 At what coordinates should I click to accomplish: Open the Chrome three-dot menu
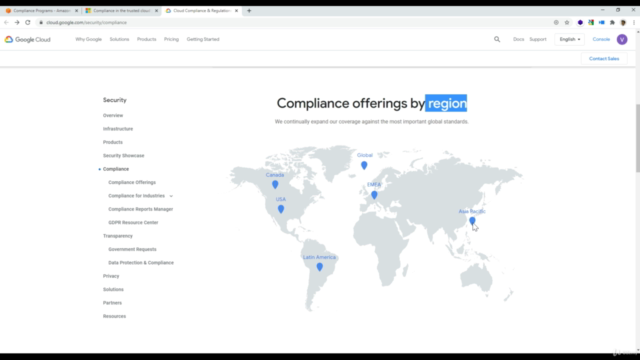[x=634, y=22]
